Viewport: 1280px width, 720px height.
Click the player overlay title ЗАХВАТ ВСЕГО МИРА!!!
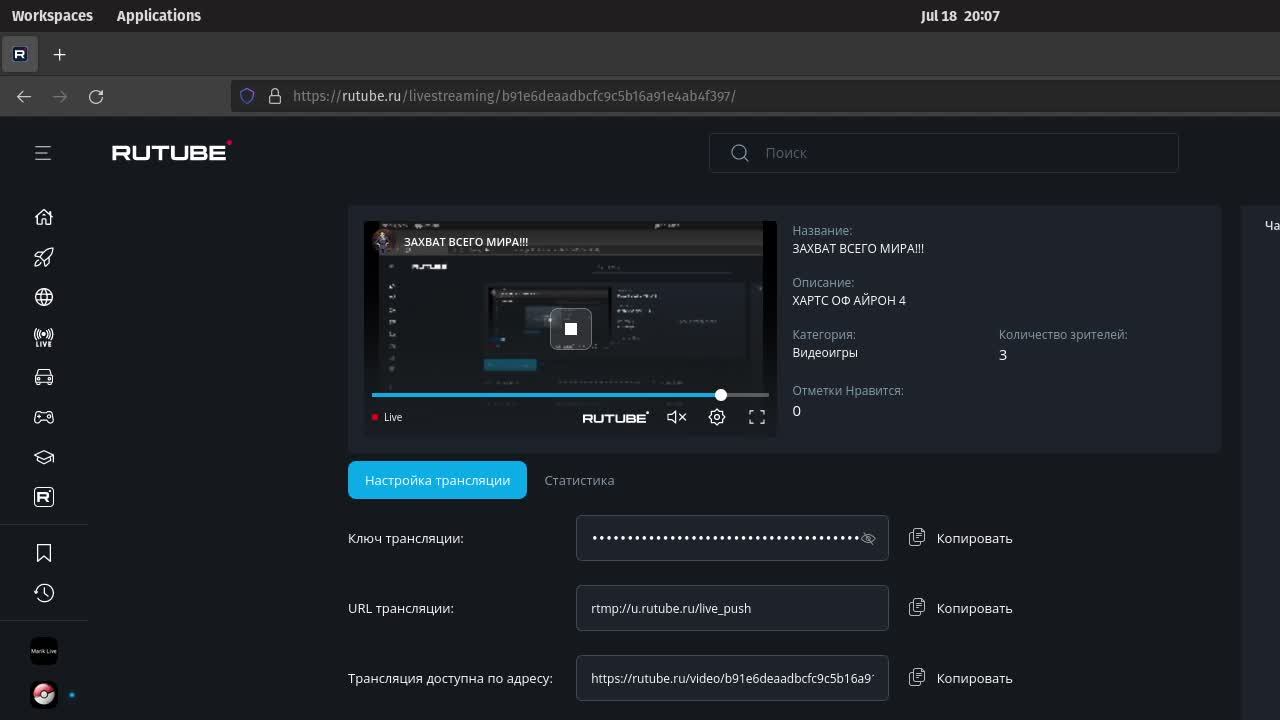click(x=466, y=242)
